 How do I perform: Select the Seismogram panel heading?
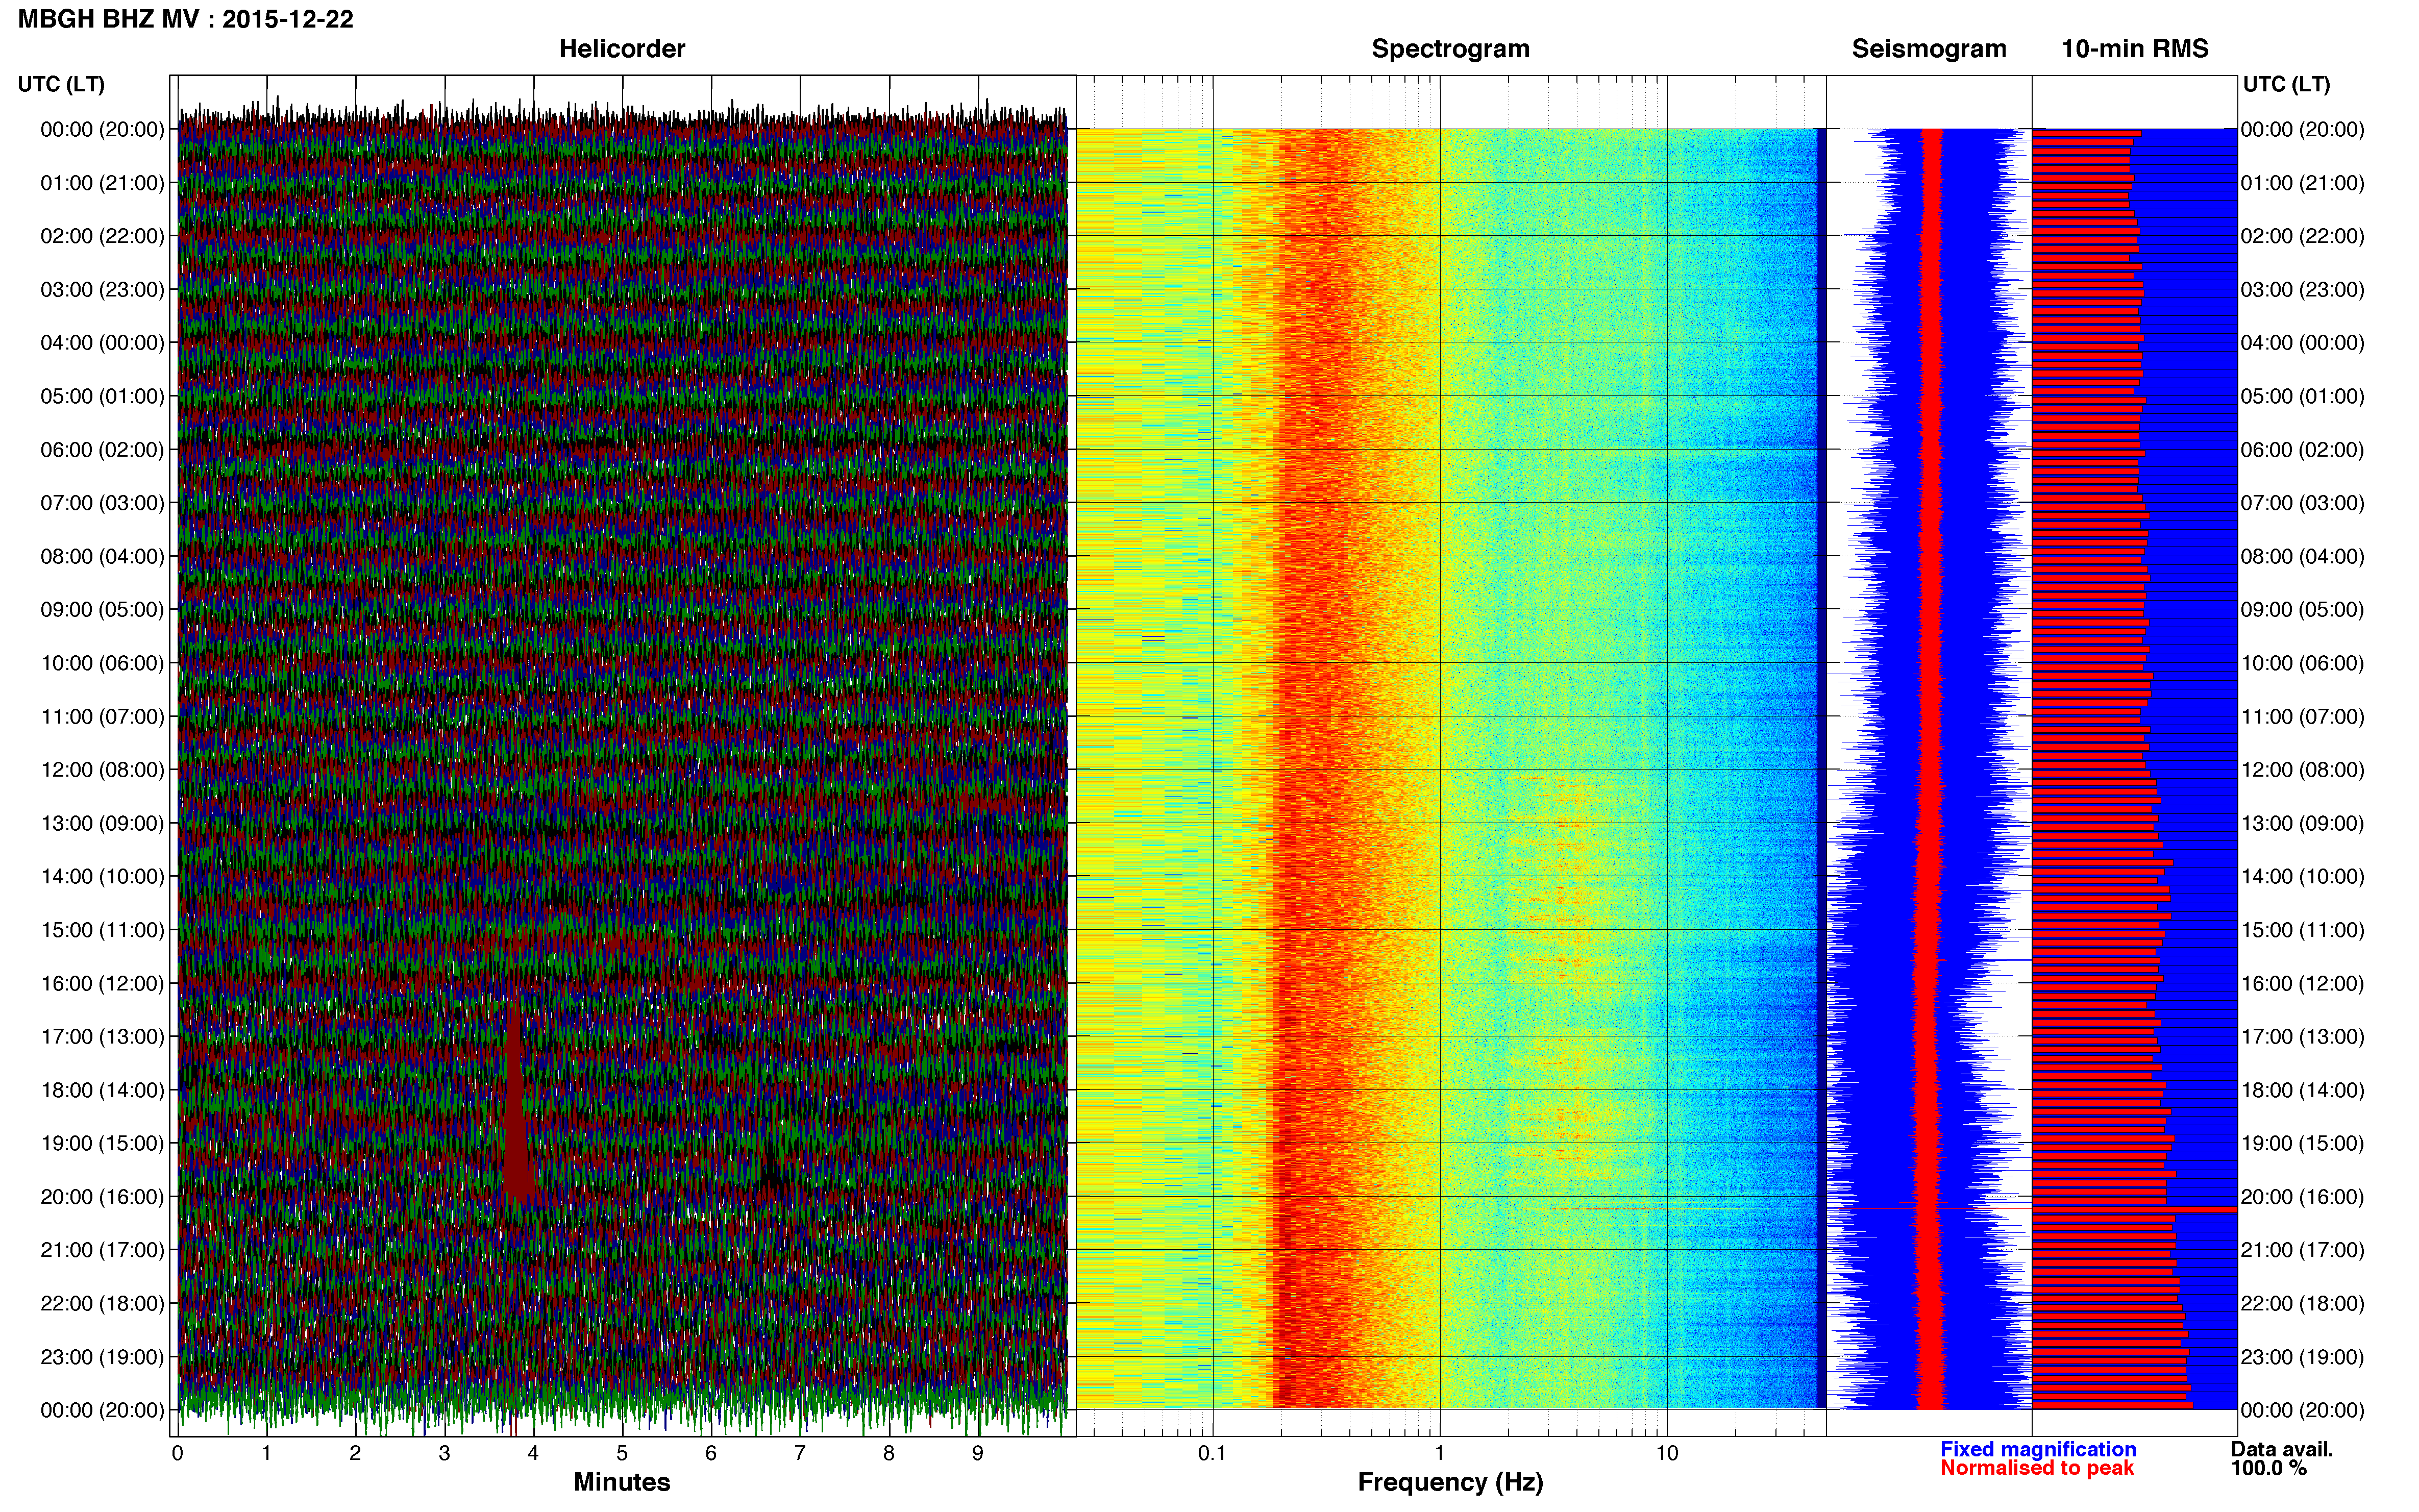[x=1929, y=49]
